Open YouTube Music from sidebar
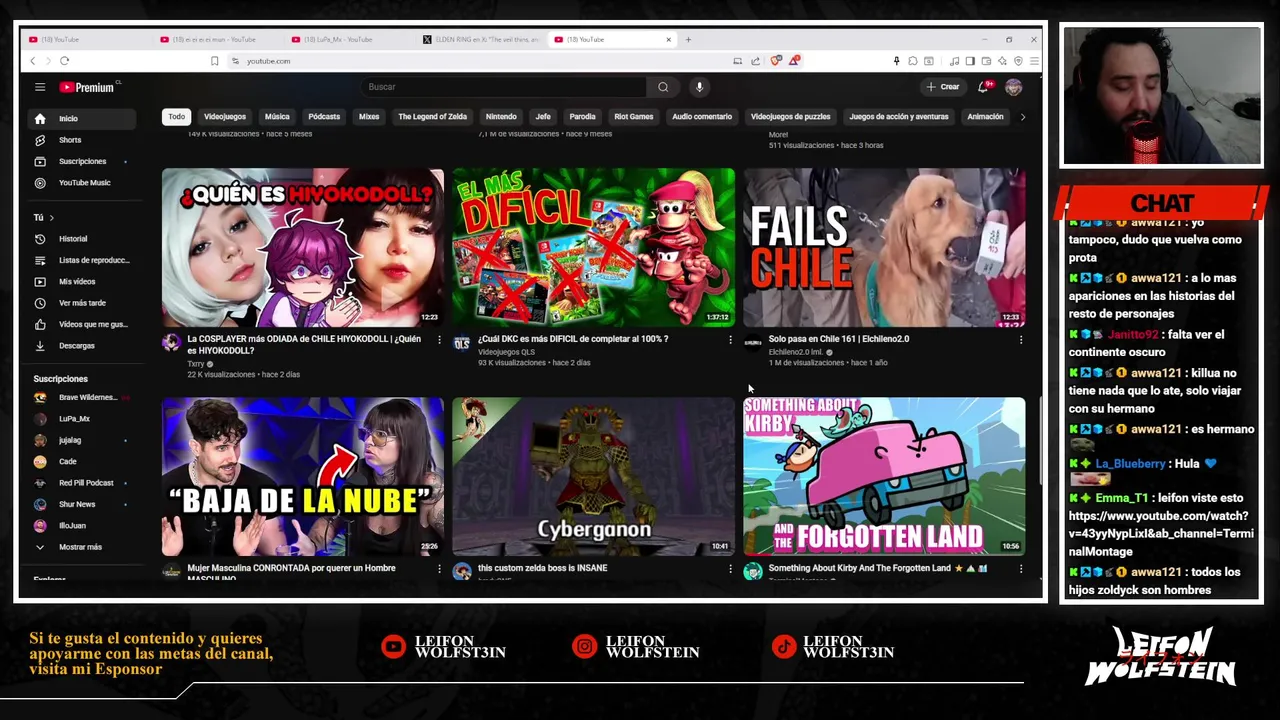 (x=84, y=183)
